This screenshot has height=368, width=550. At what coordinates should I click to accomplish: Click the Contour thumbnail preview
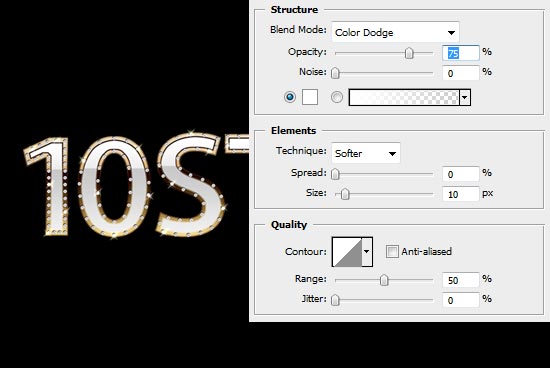[x=347, y=252]
